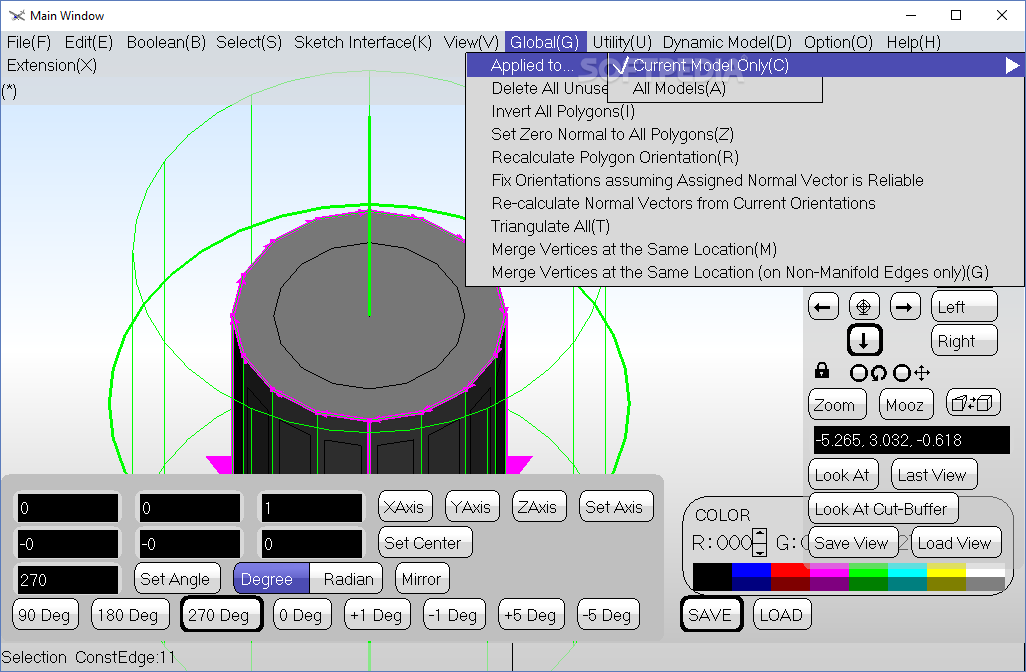Select the move/pan view mode radio icon

pos(911,373)
